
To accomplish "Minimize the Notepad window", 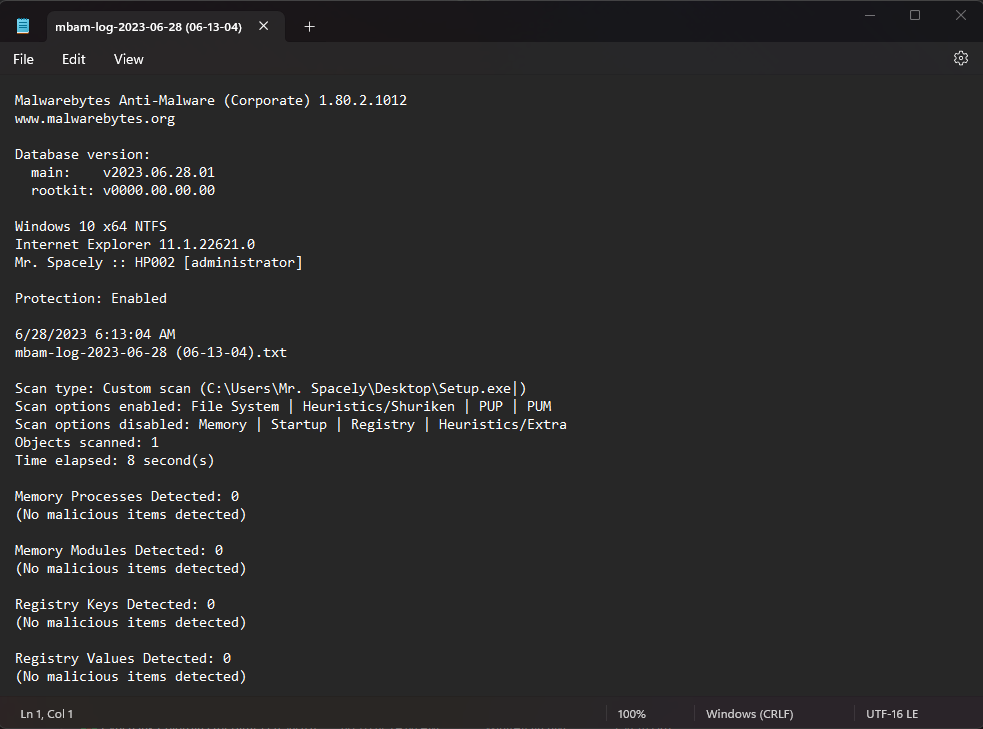I will point(870,15).
